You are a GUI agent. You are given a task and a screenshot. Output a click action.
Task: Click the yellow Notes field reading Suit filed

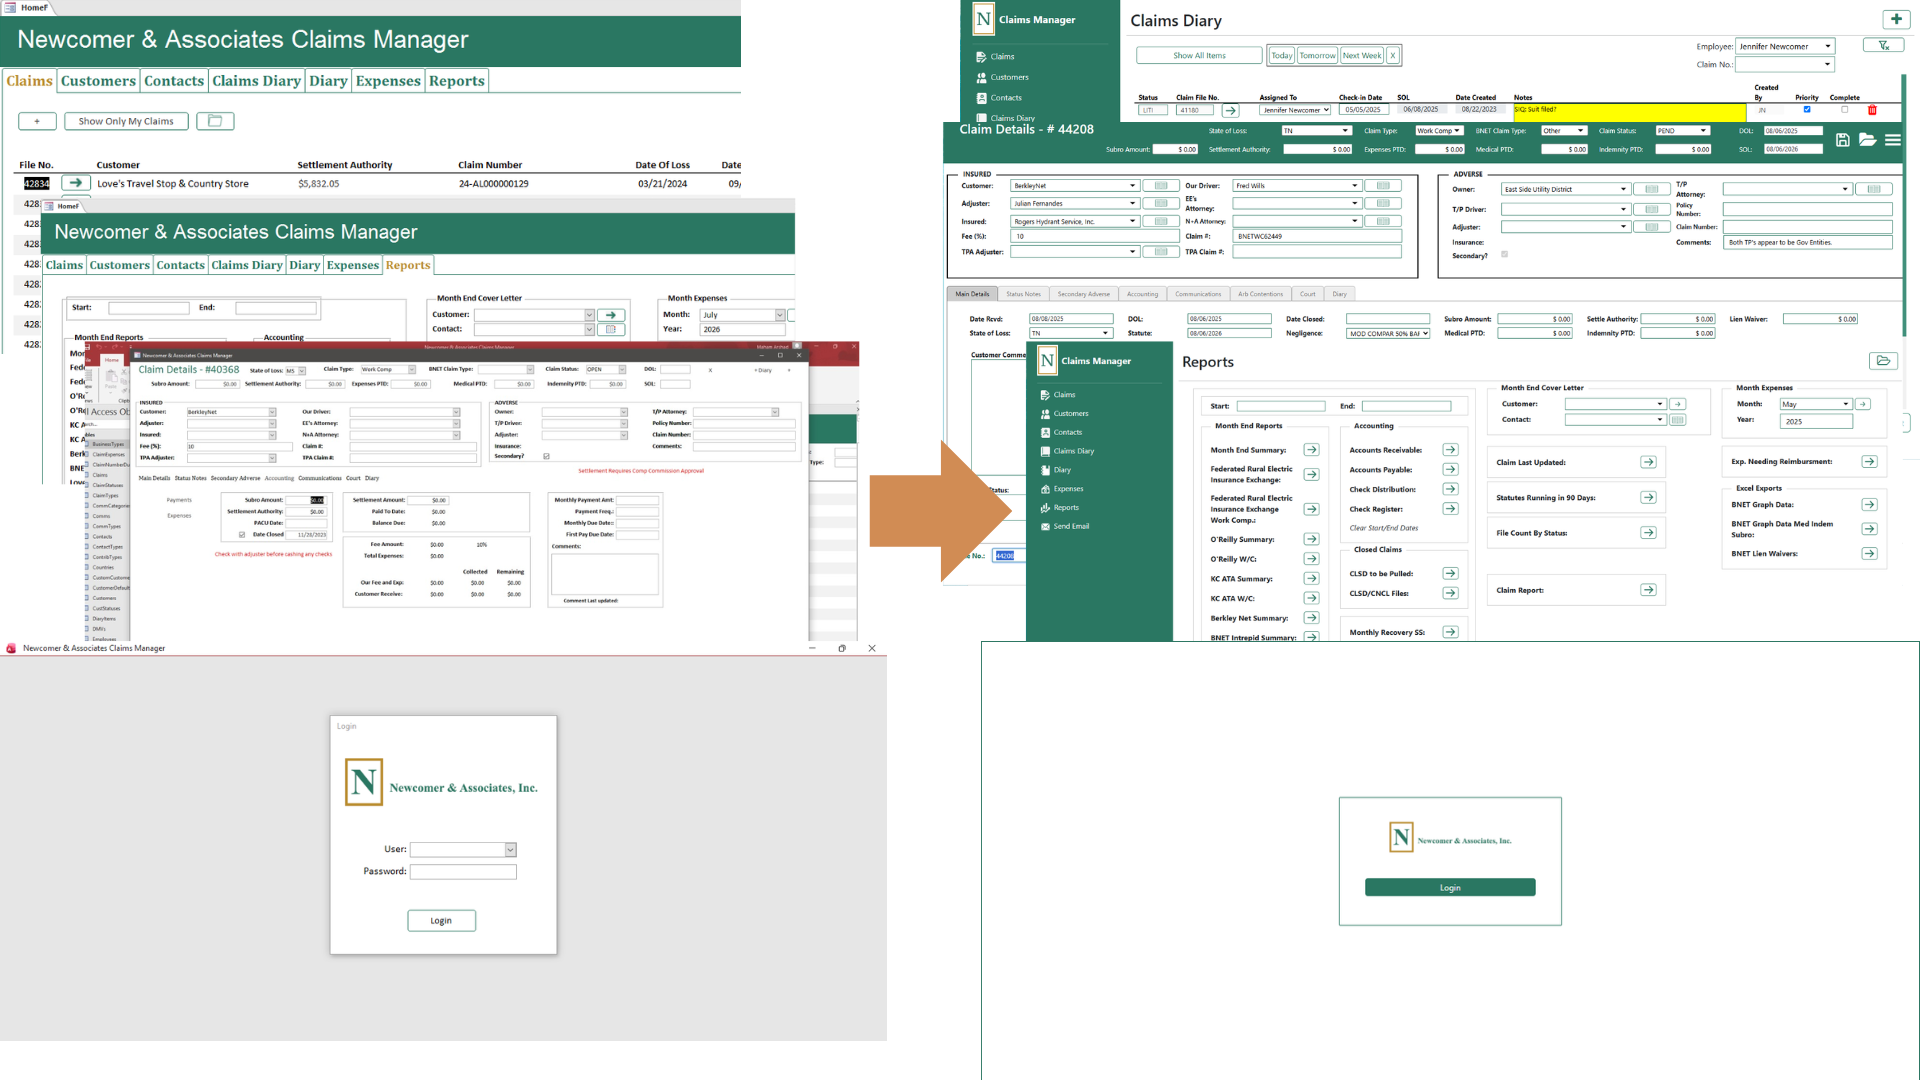(x=1629, y=110)
